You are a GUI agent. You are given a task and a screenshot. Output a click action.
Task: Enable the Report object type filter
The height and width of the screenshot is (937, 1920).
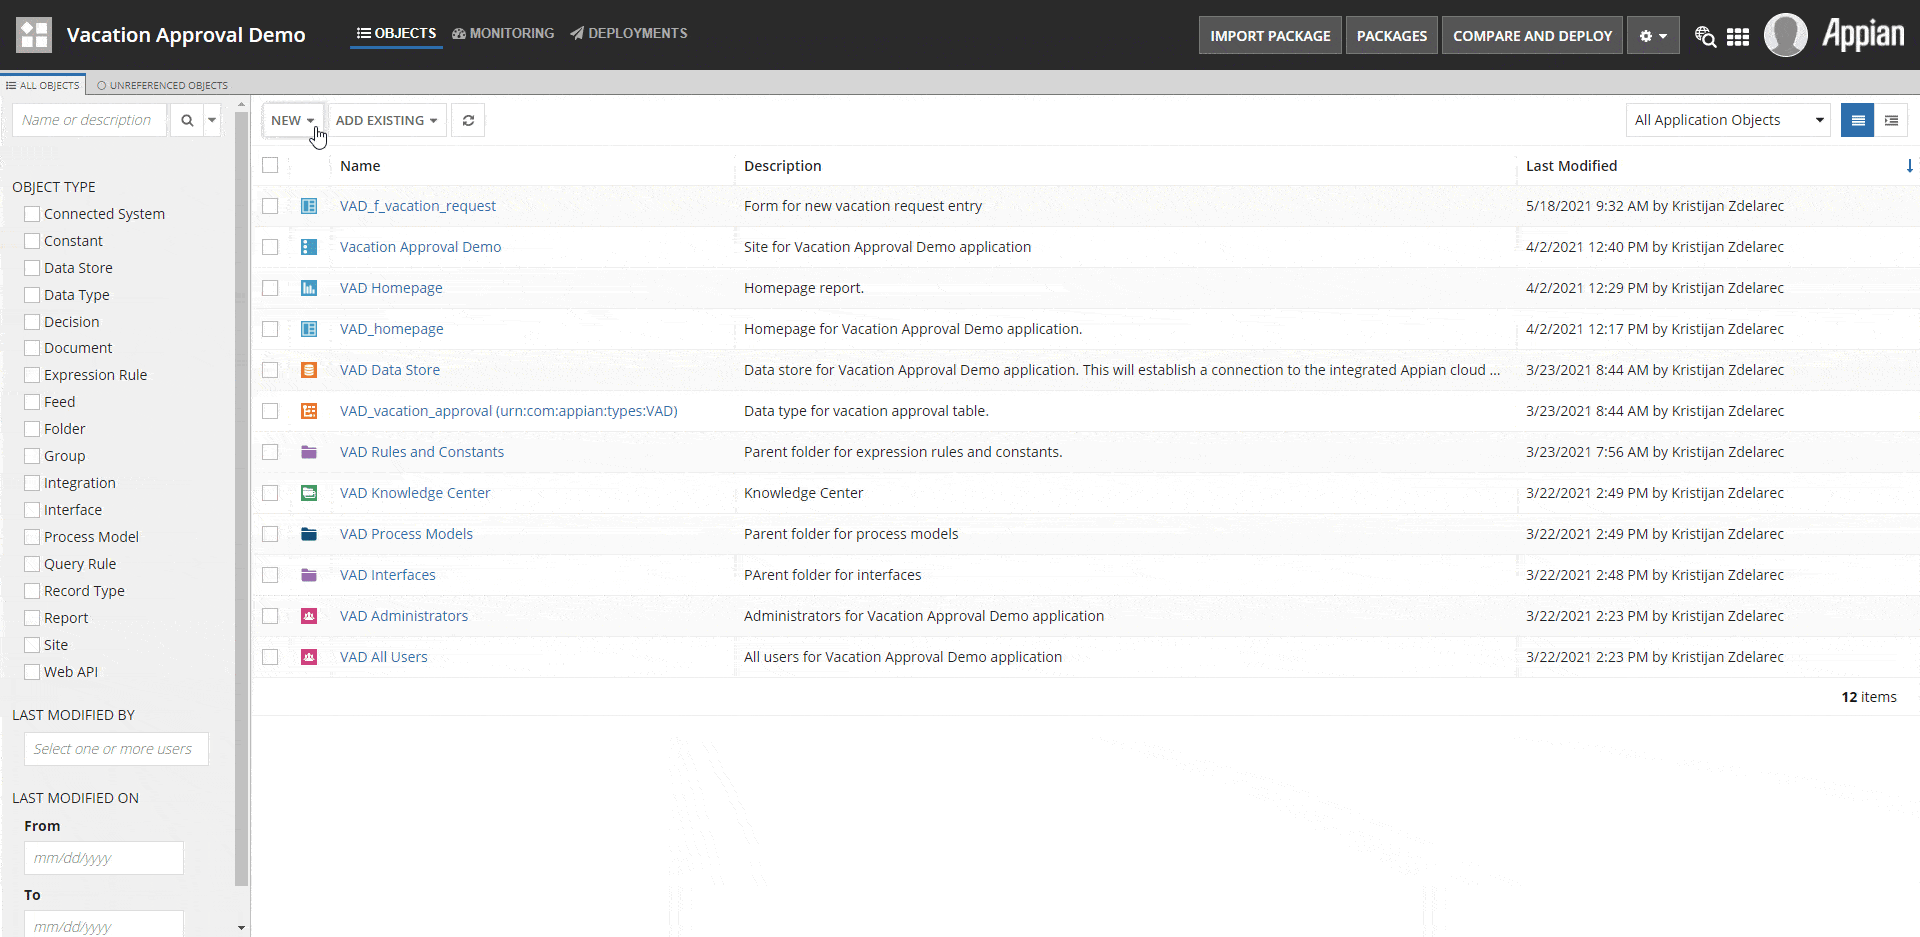click(32, 618)
